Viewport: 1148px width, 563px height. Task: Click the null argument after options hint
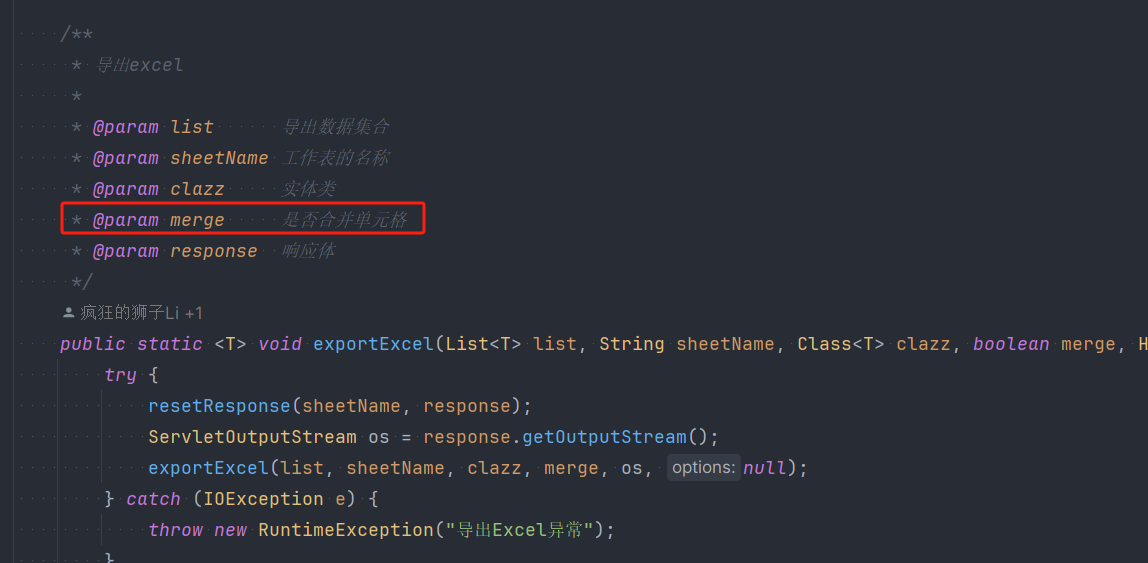765,468
